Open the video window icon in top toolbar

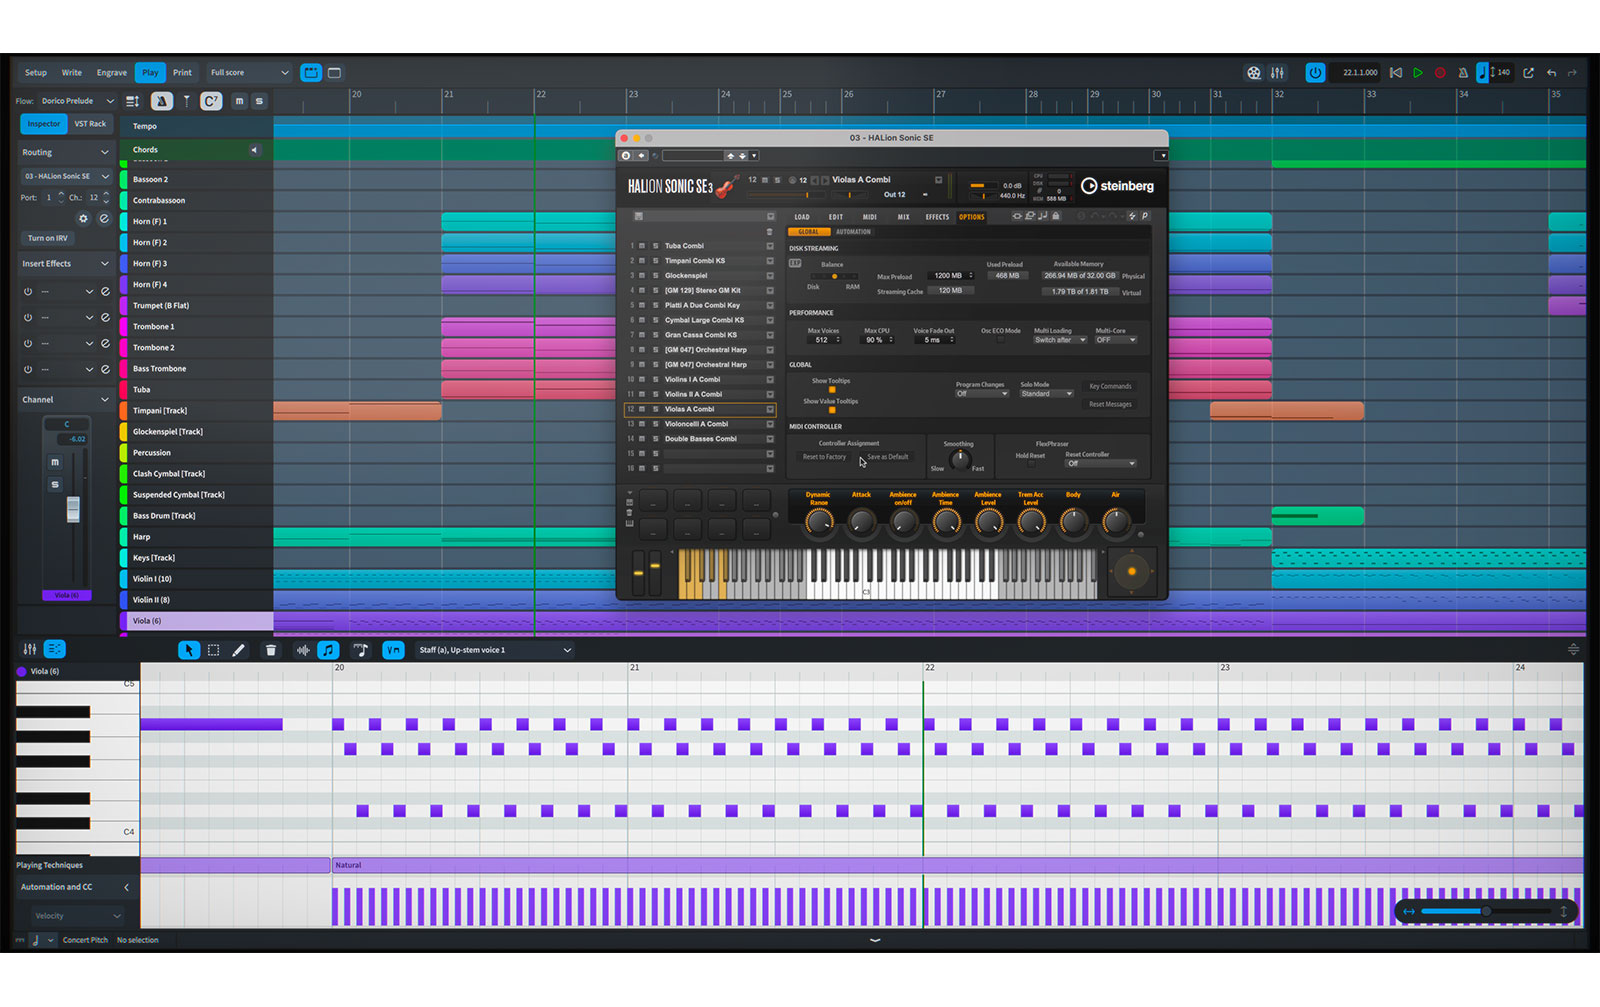[x=1253, y=73]
